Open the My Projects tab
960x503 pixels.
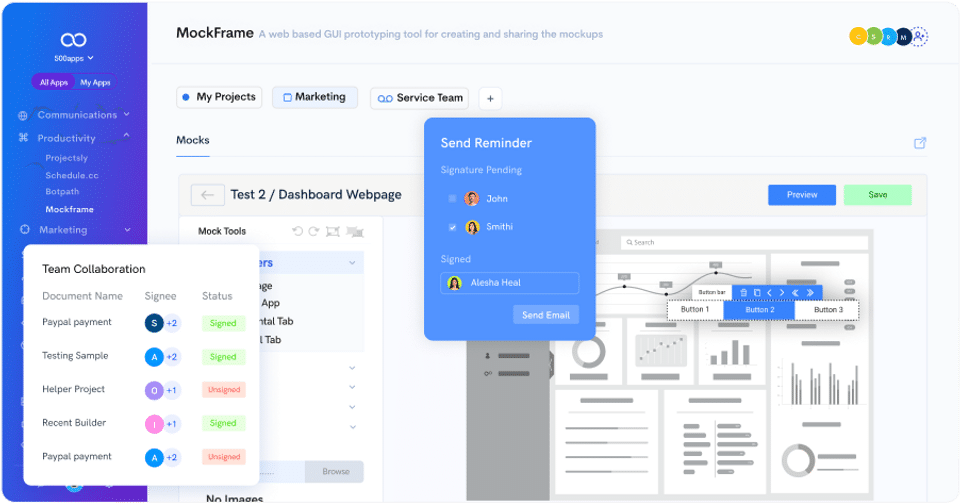click(x=219, y=97)
